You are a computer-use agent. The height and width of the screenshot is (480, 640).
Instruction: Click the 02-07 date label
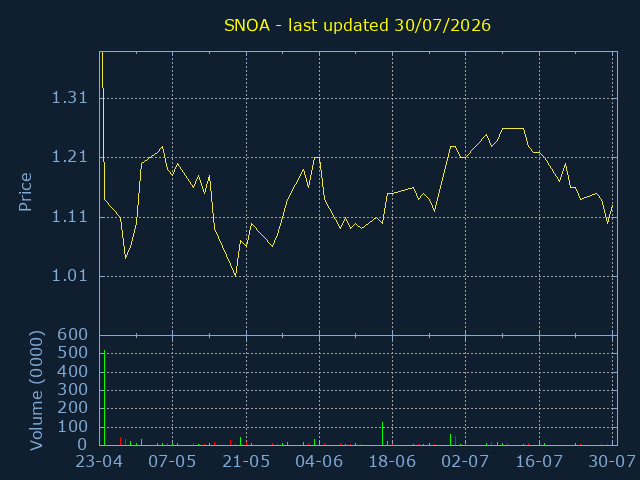(465, 462)
